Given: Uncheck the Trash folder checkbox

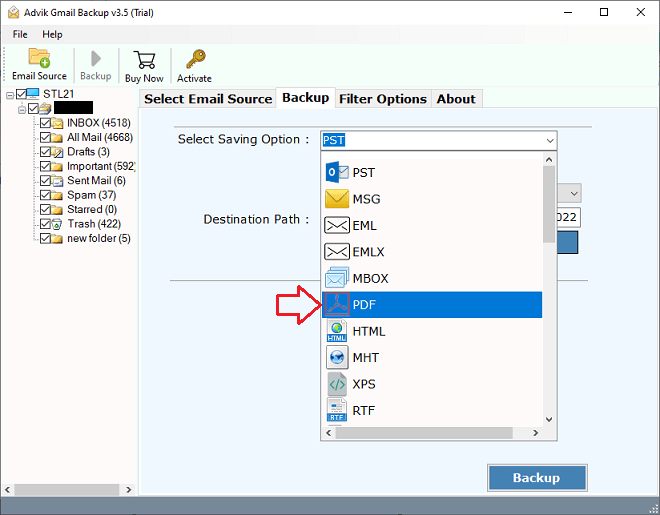Looking at the screenshot, I should click(x=45, y=224).
